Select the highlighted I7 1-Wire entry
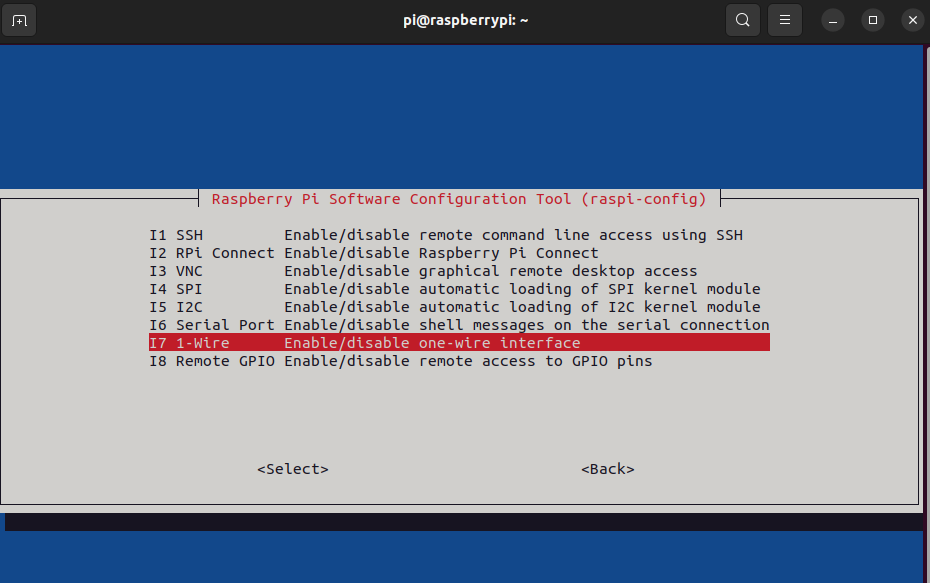Image resolution: width=930 pixels, height=583 pixels. coord(459,343)
